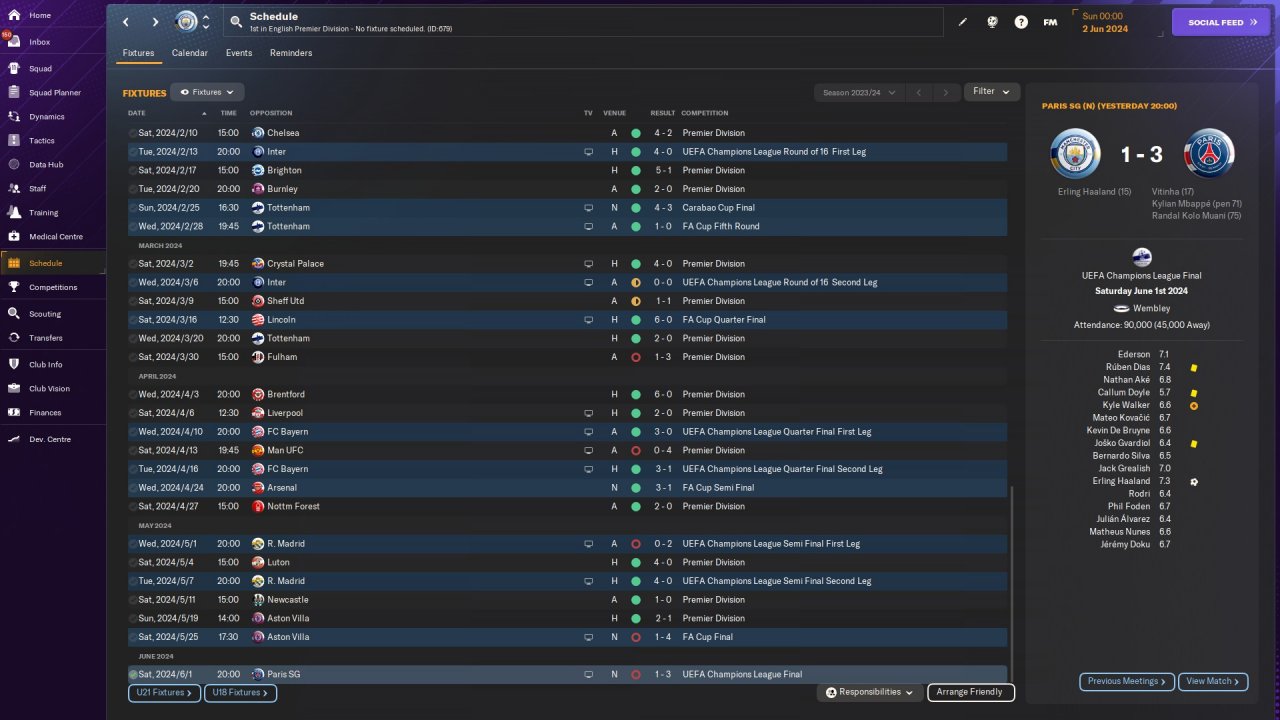Switch to the Events tab
Viewport: 1280px width, 720px height.
pyautogui.click(x=239, y=53)
